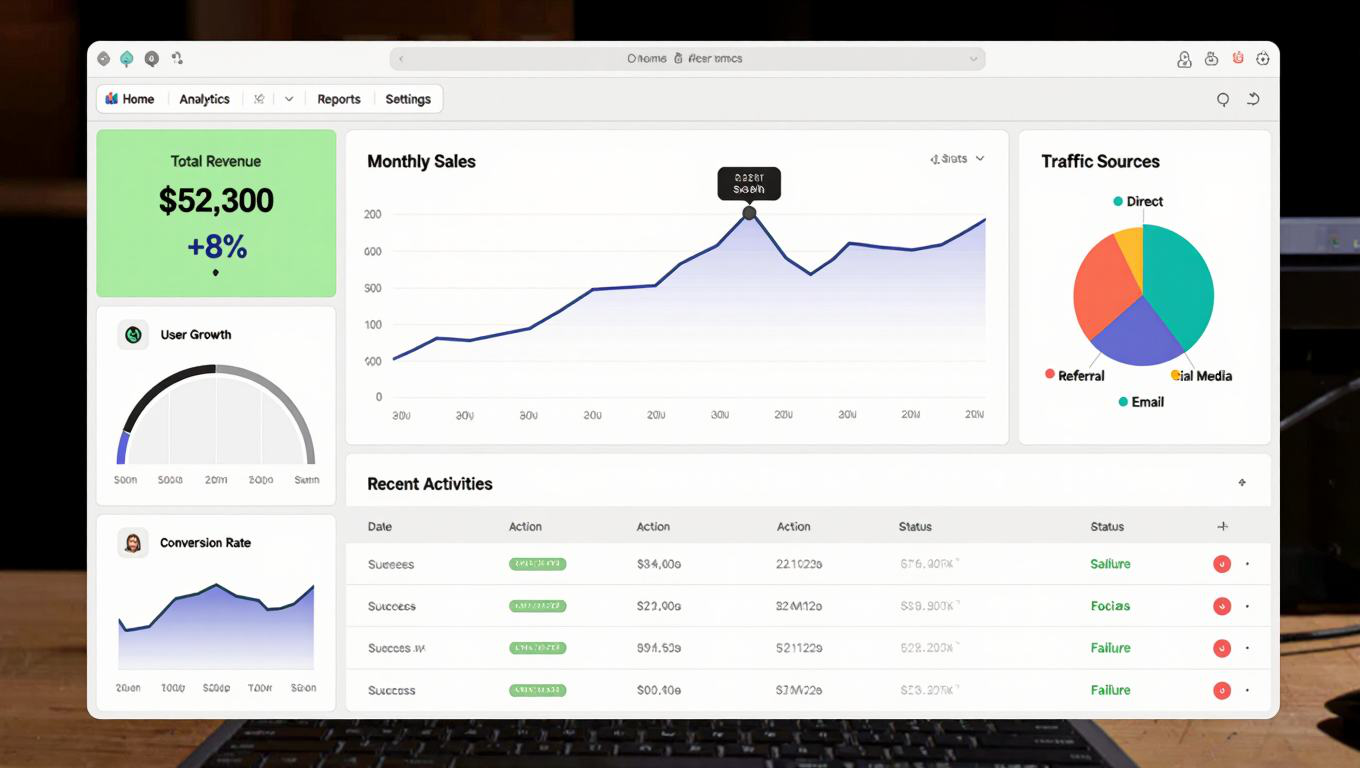The image size is (1360, 768).
Task: Click the +8% change figure
Action: (217, 246)
